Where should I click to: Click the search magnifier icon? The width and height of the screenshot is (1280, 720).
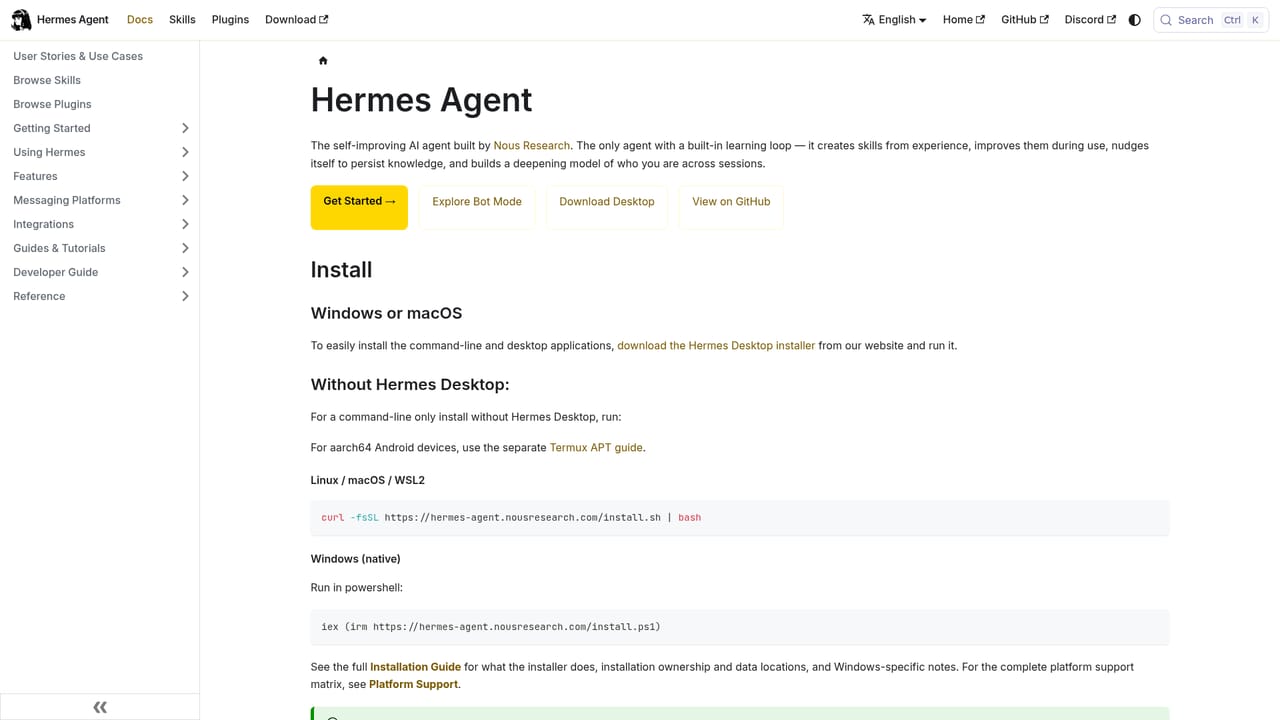[x=1166, y=20]
